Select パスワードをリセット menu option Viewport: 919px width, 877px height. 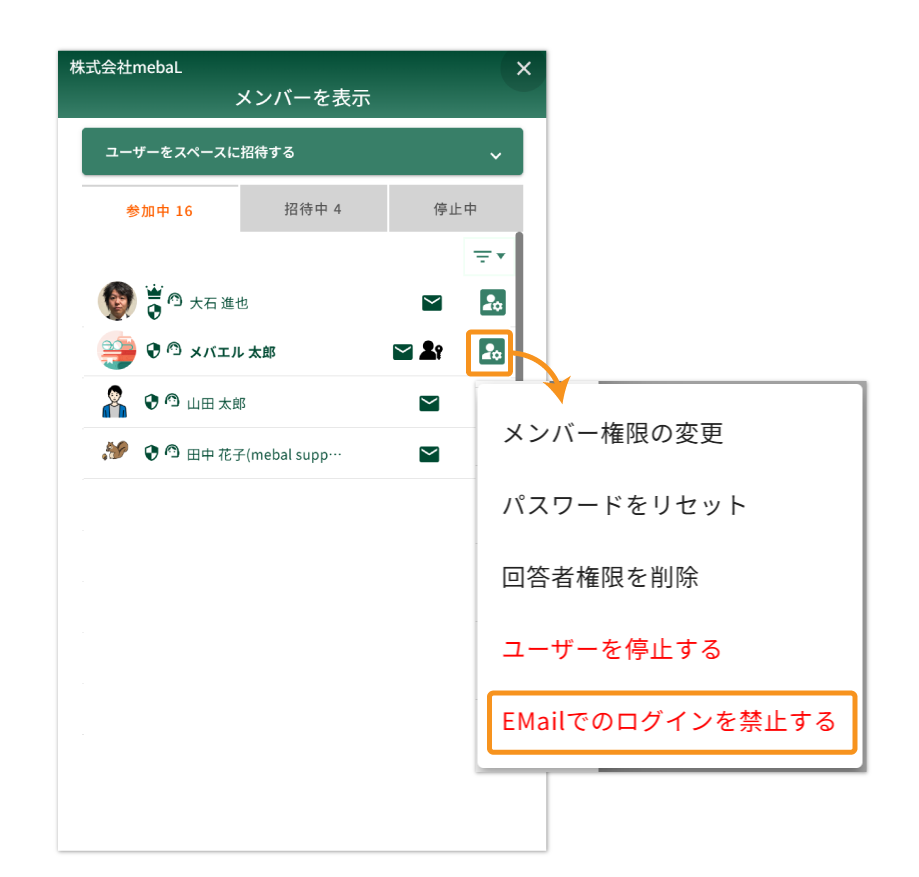tap(624, 505)
